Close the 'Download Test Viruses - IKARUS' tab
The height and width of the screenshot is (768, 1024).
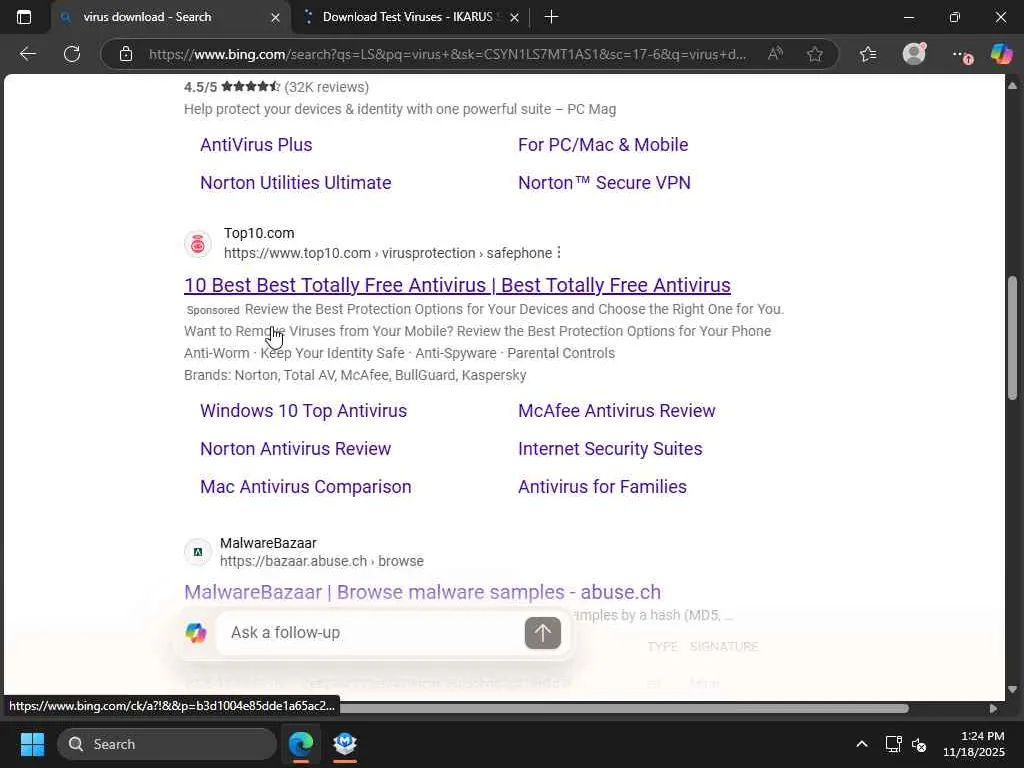click(x=515, y=18)
